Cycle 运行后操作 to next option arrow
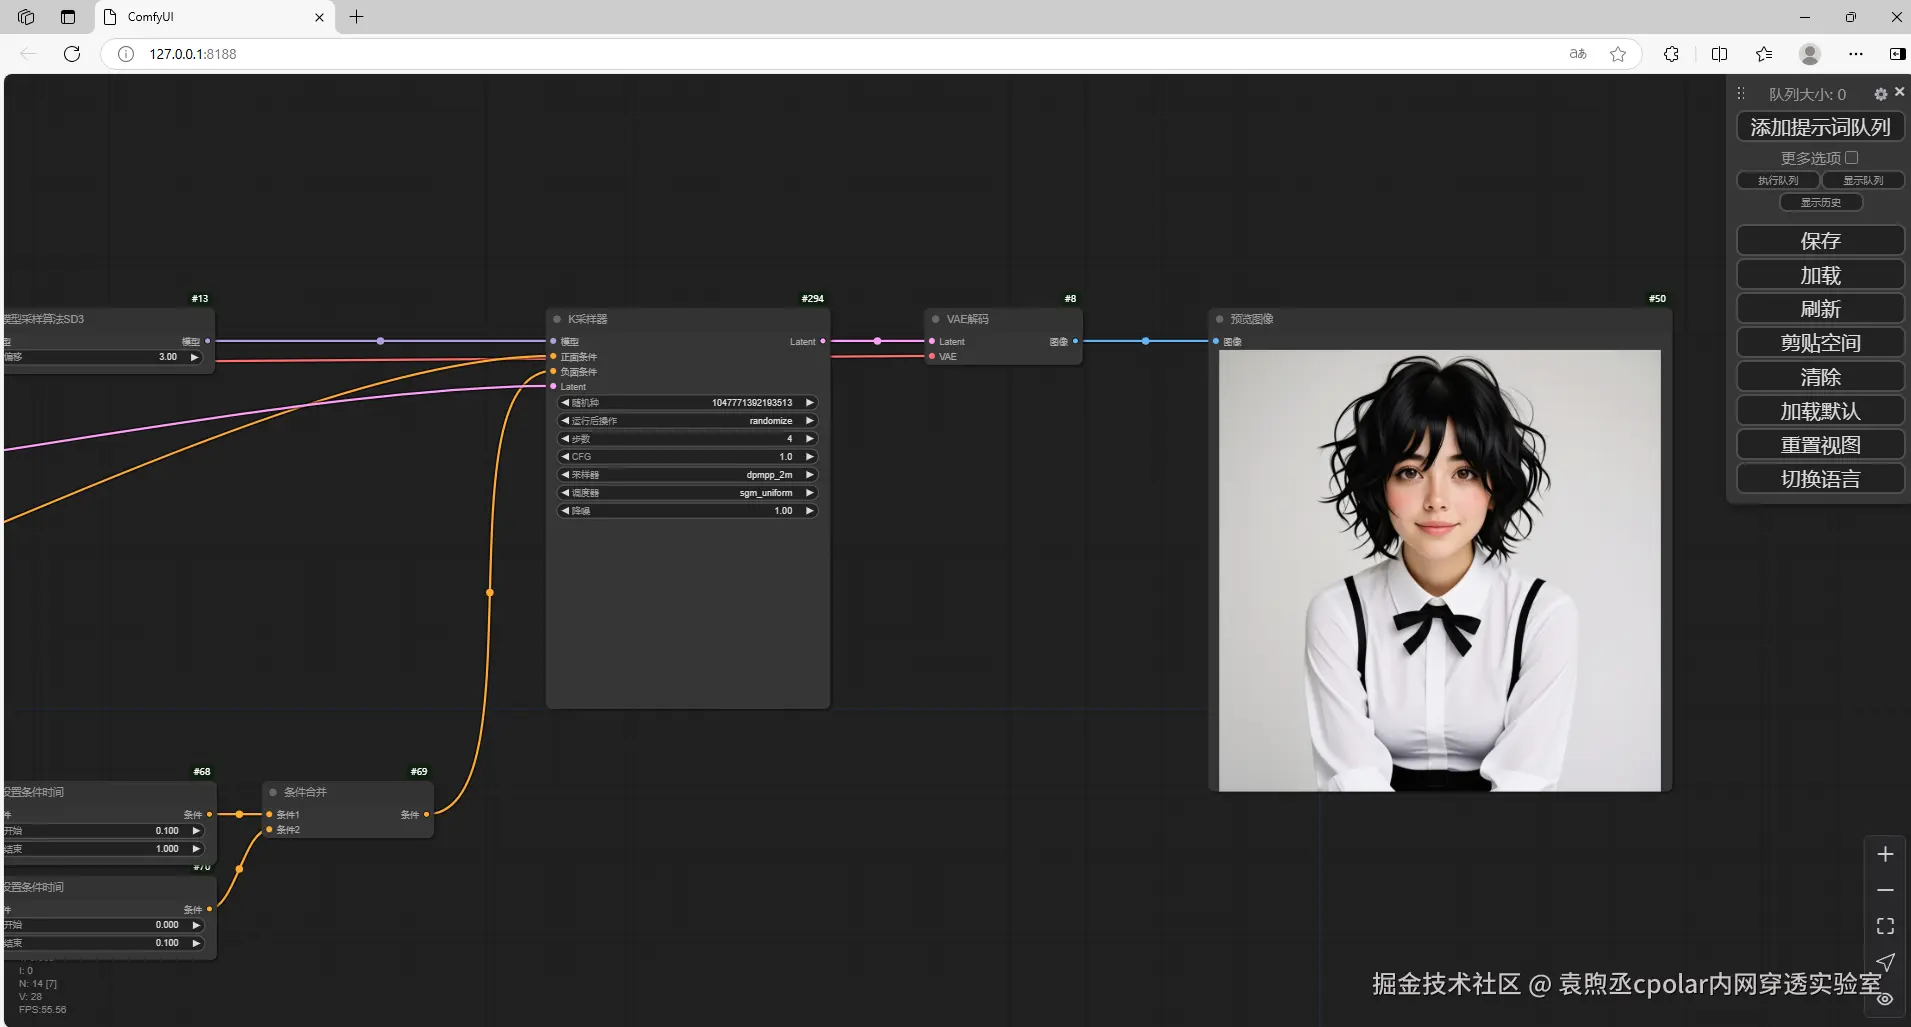This screenshot has height=1027, width=1911. (x=810, y=421)
